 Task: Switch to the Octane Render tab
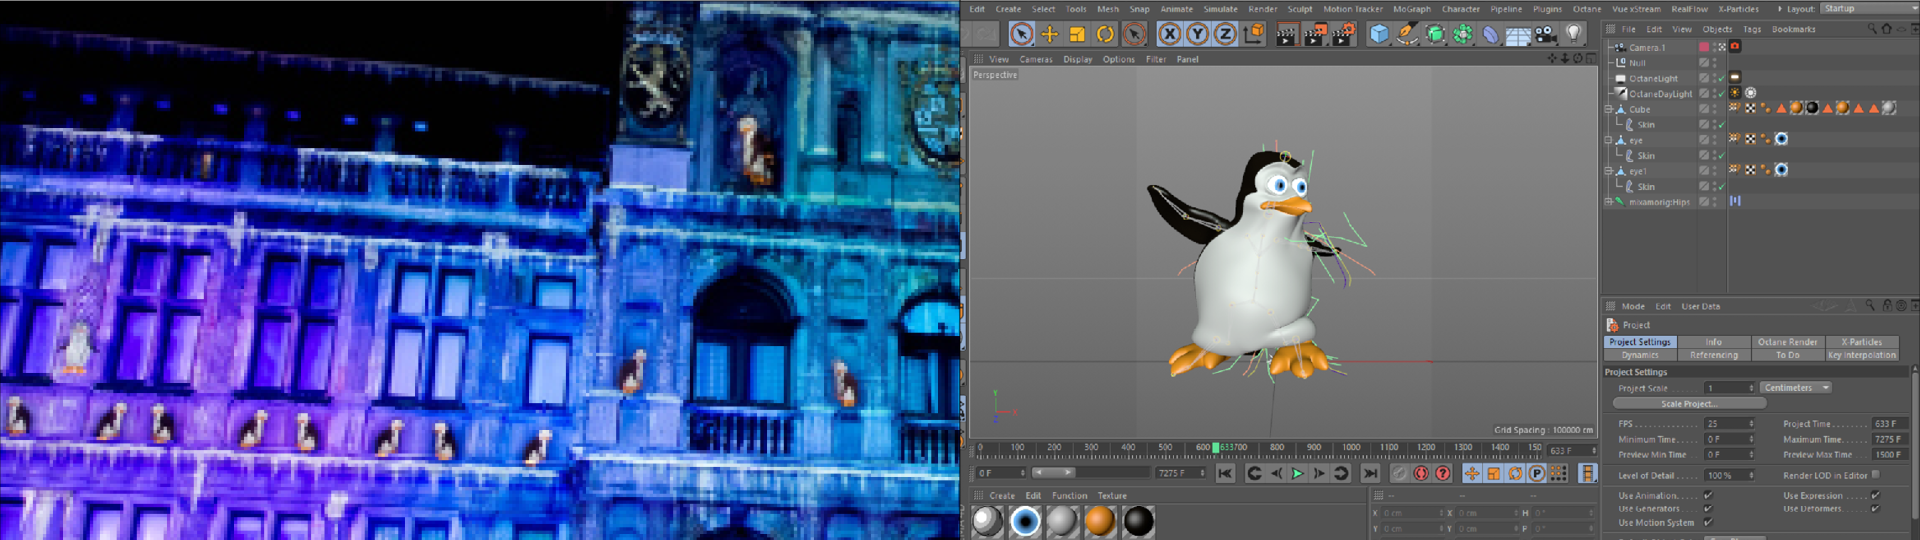click(x=1787, y=342)
